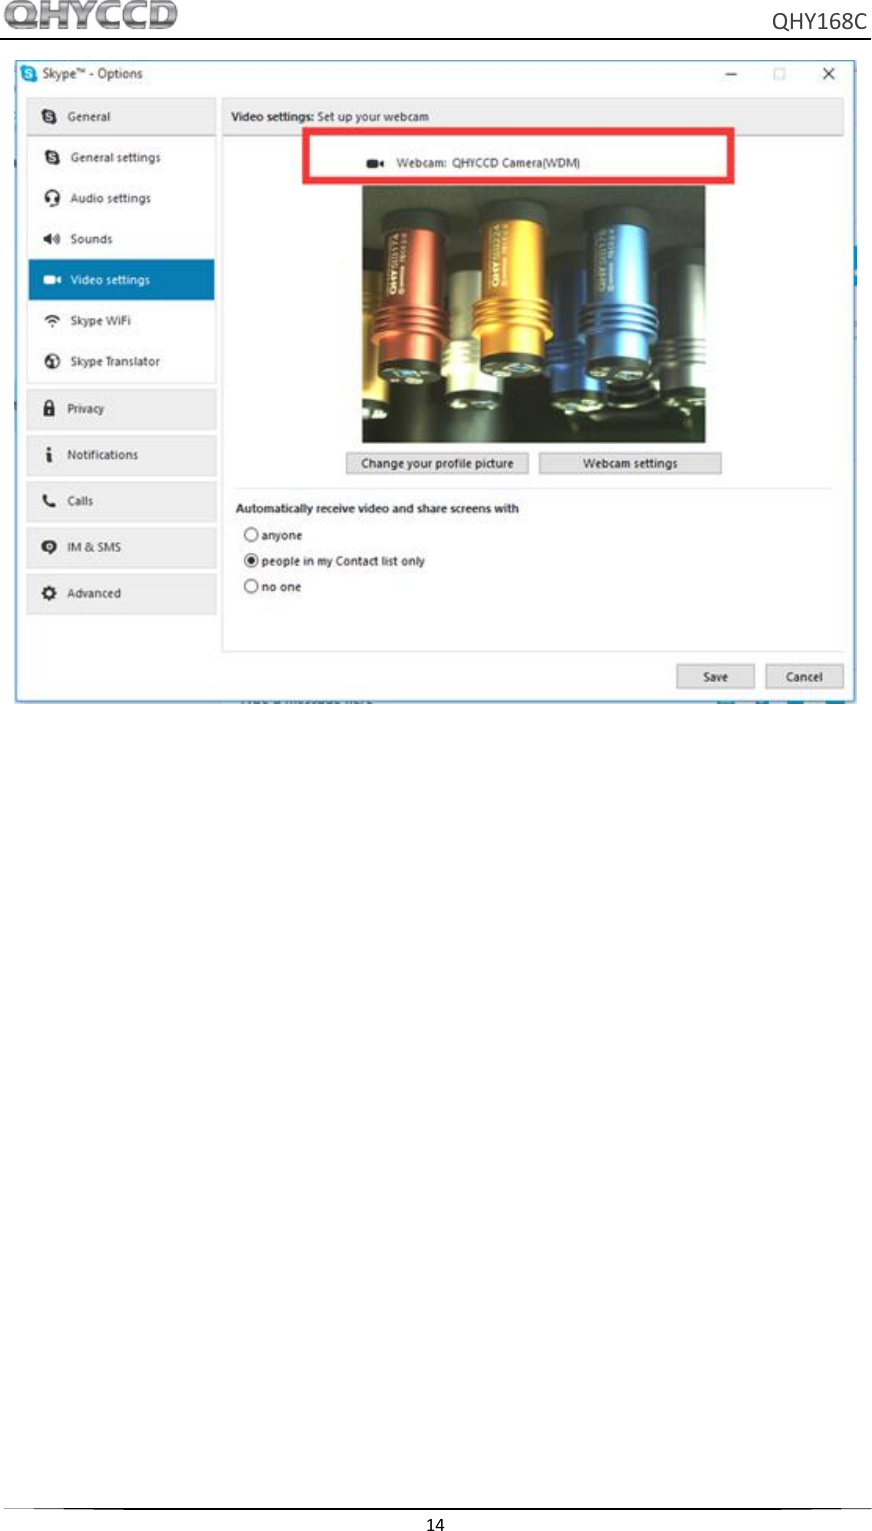
Task: Open Webcam settings
Action: click(x=630, y=464)
